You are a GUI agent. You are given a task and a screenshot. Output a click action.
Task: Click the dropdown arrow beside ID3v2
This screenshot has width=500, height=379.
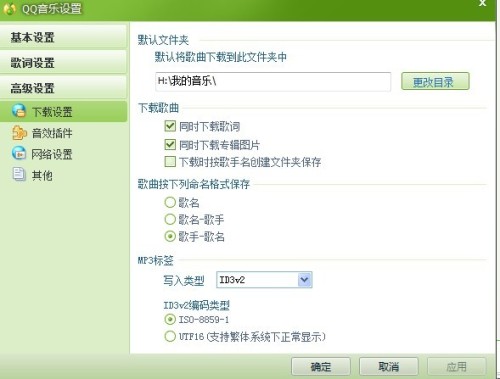point(305,280)
